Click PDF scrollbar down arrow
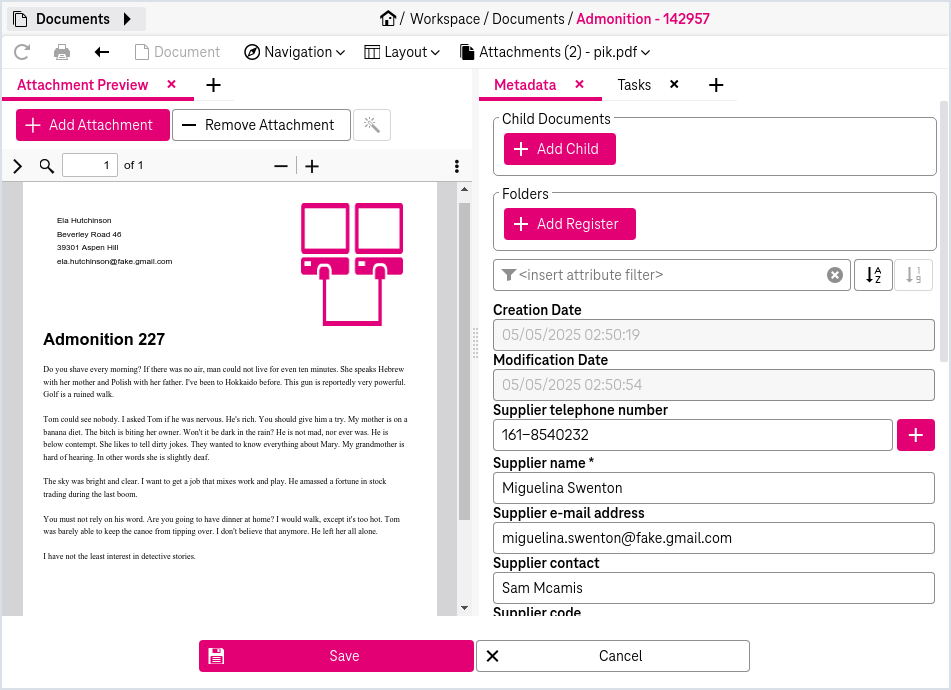The image size is (951, 690). tap(465, 608)
